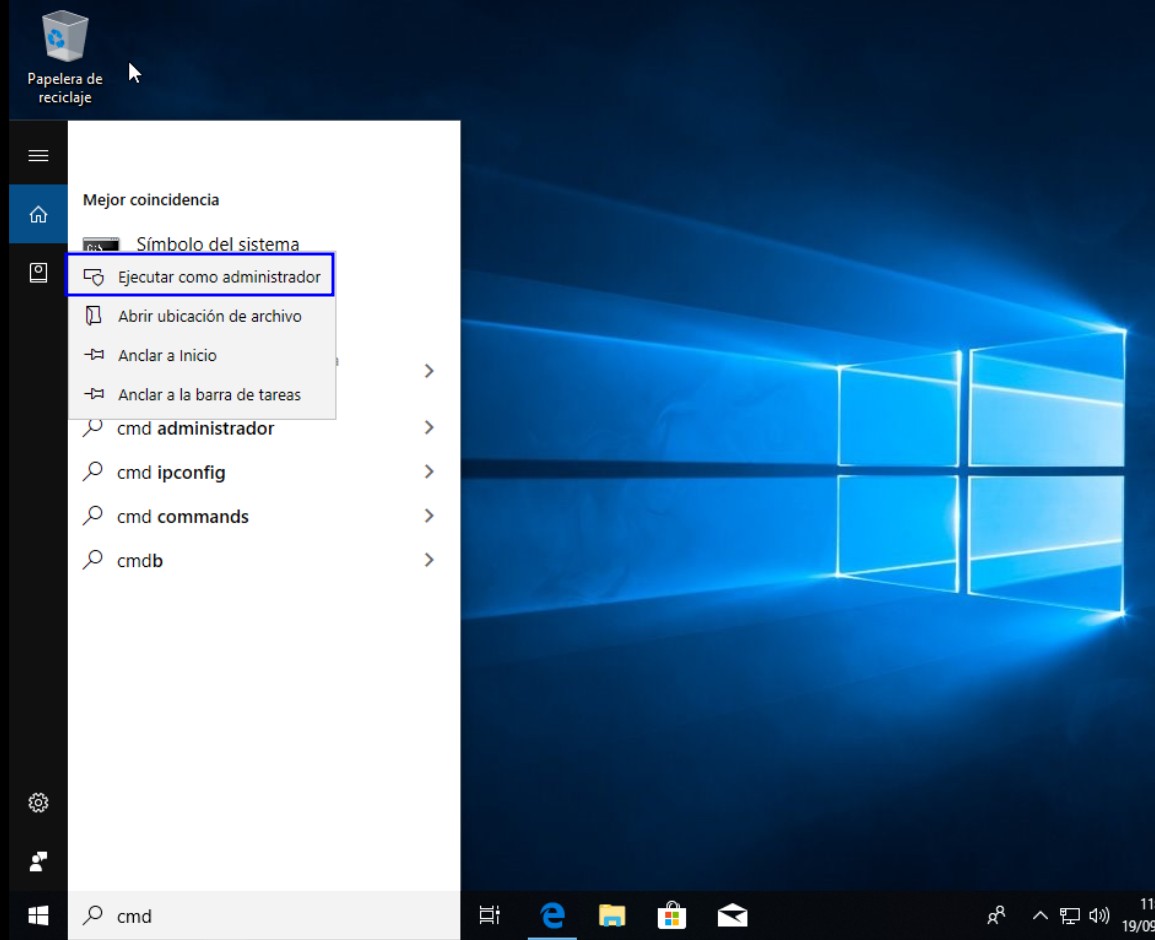This screenshot has height=940, width=1155.
Task: Expand the hamburger menu in search panel
Action: (x=38, y=155)
